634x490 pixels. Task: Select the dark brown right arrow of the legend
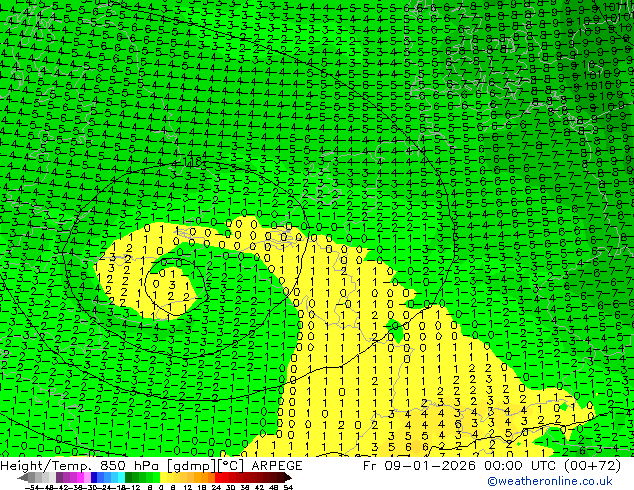pos(287,478)
